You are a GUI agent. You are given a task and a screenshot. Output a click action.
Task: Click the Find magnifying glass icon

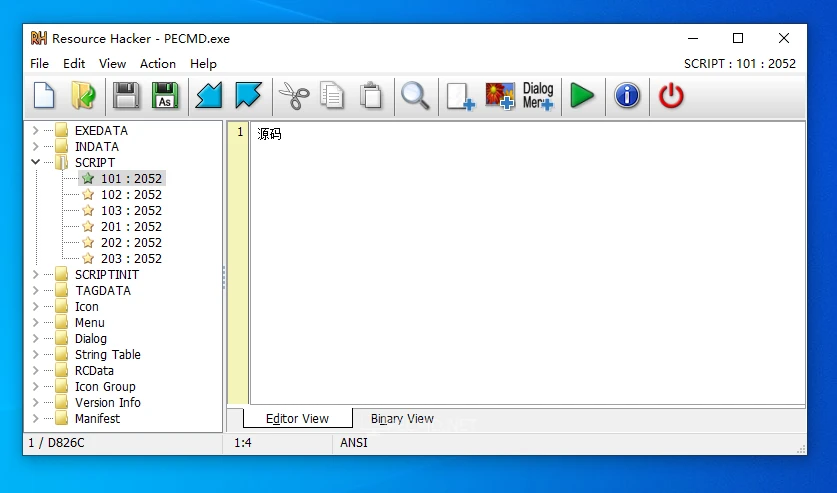pos(415,96)
